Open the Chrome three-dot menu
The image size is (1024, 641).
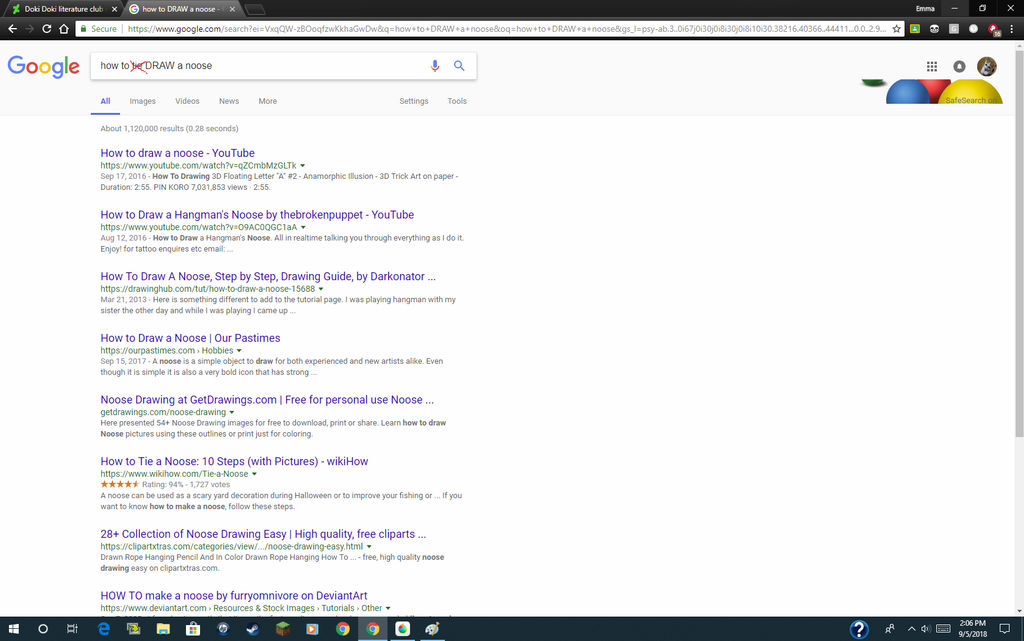(1012, 29)
